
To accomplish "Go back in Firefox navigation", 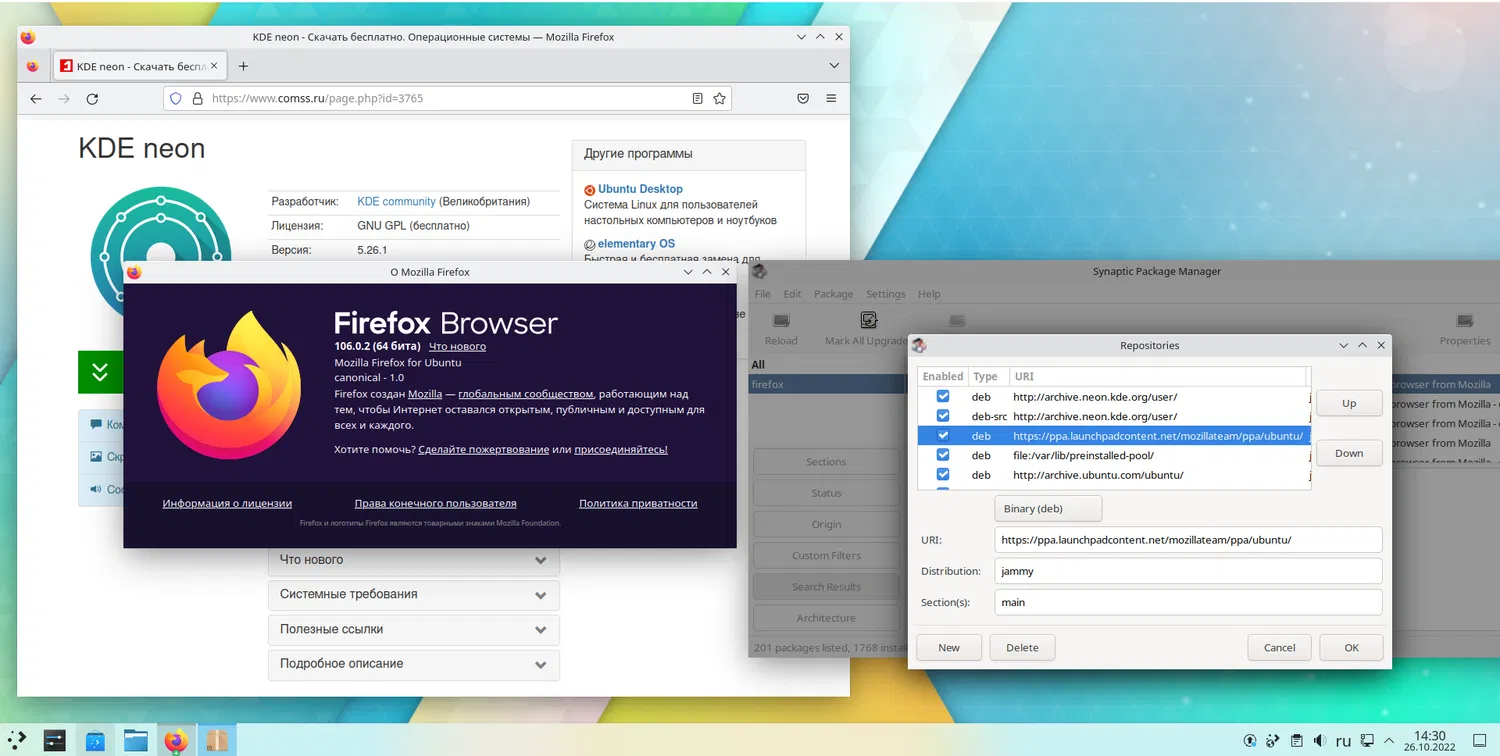I will [36, 99].
